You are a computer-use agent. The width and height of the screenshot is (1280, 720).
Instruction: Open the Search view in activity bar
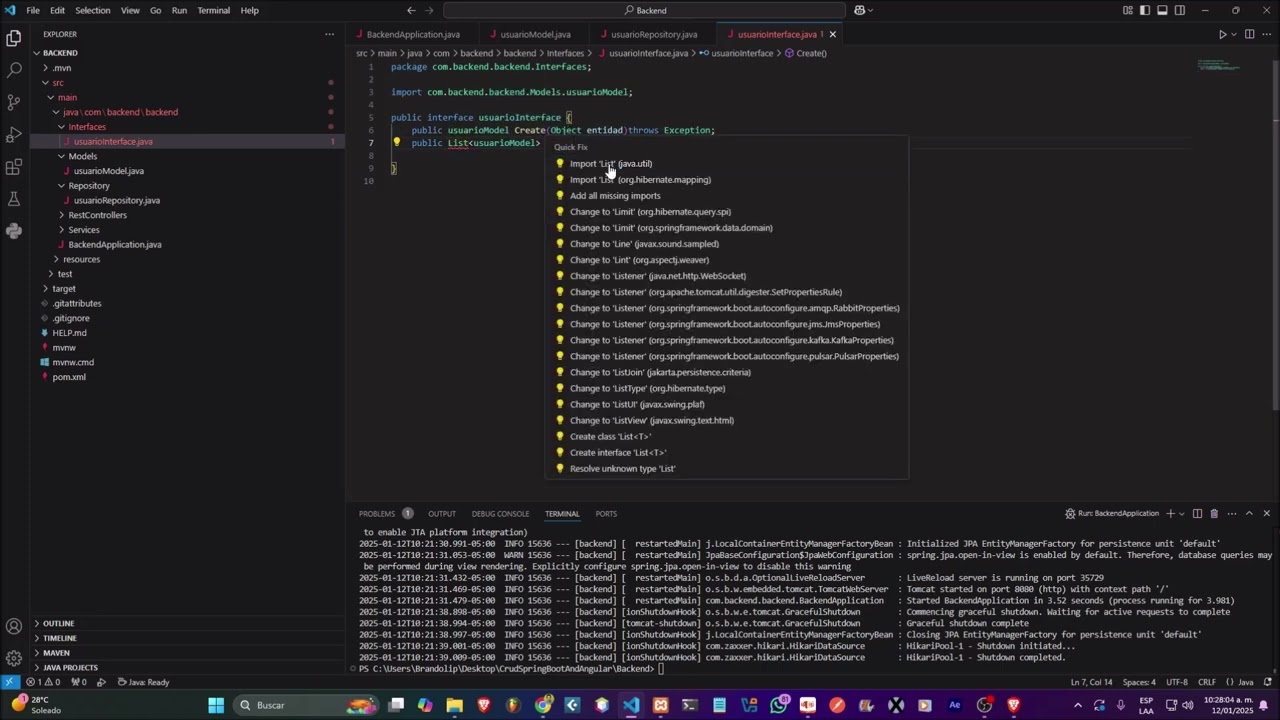pyautogui.click(x=14, y=70)
